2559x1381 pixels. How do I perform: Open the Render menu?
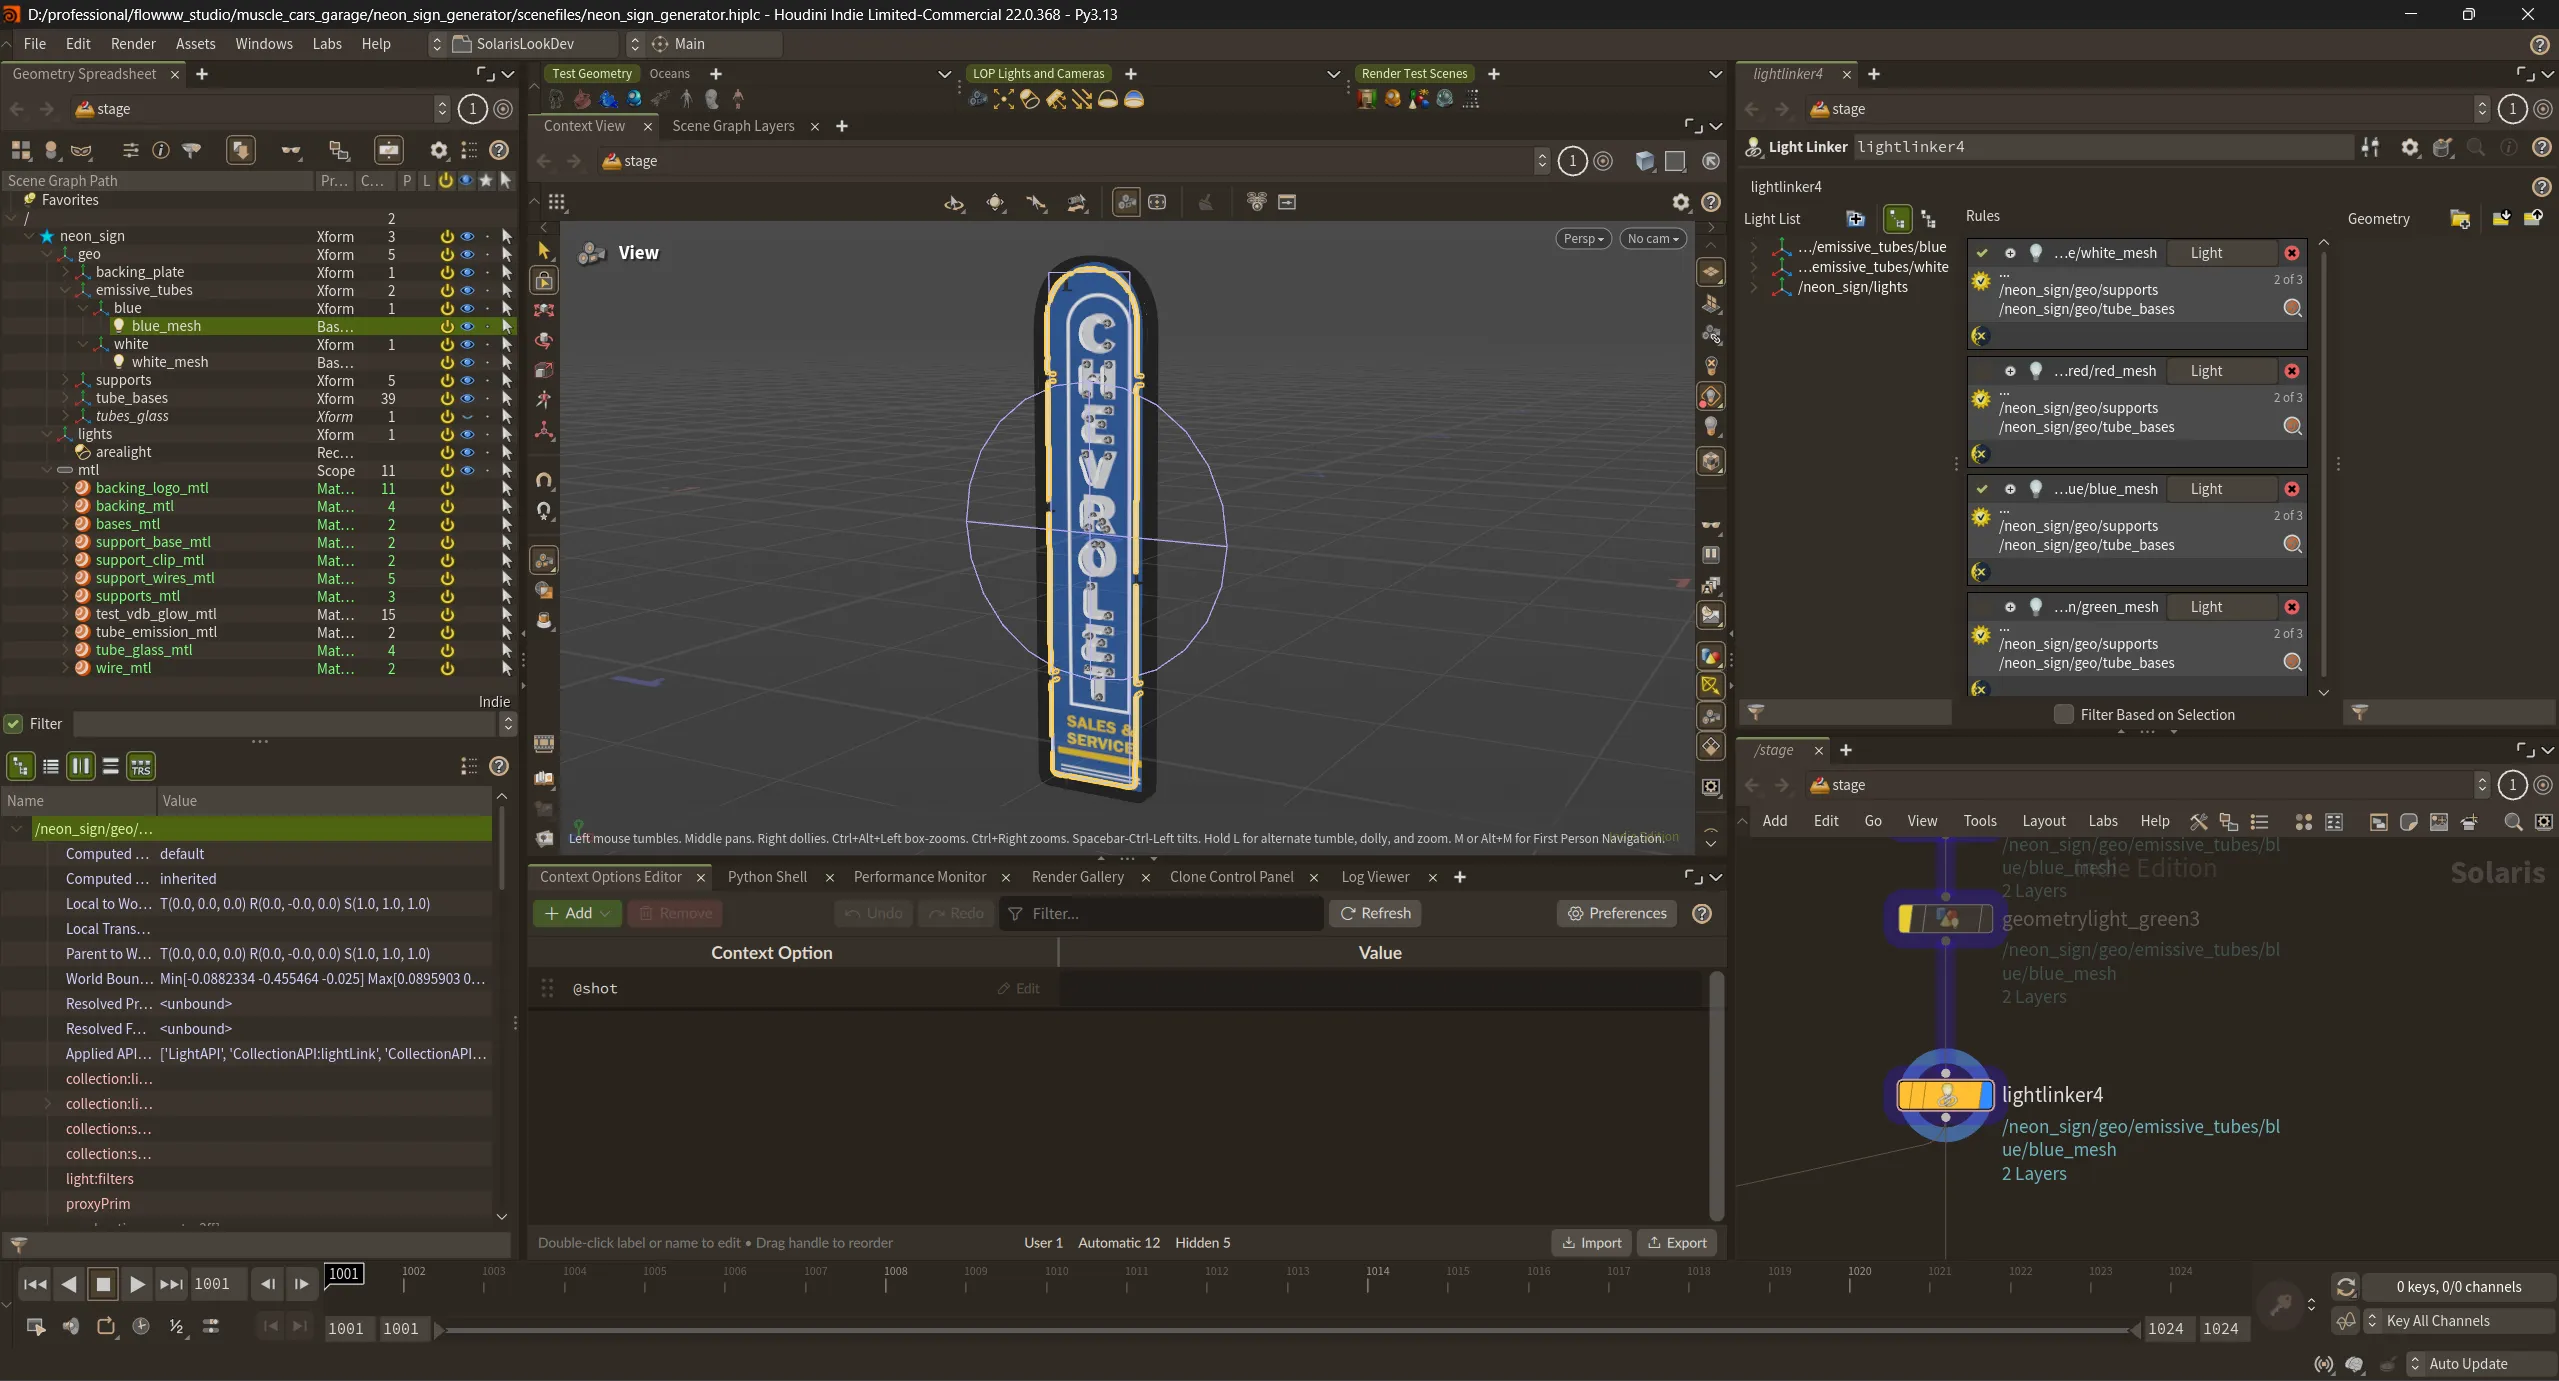[133, 44]
